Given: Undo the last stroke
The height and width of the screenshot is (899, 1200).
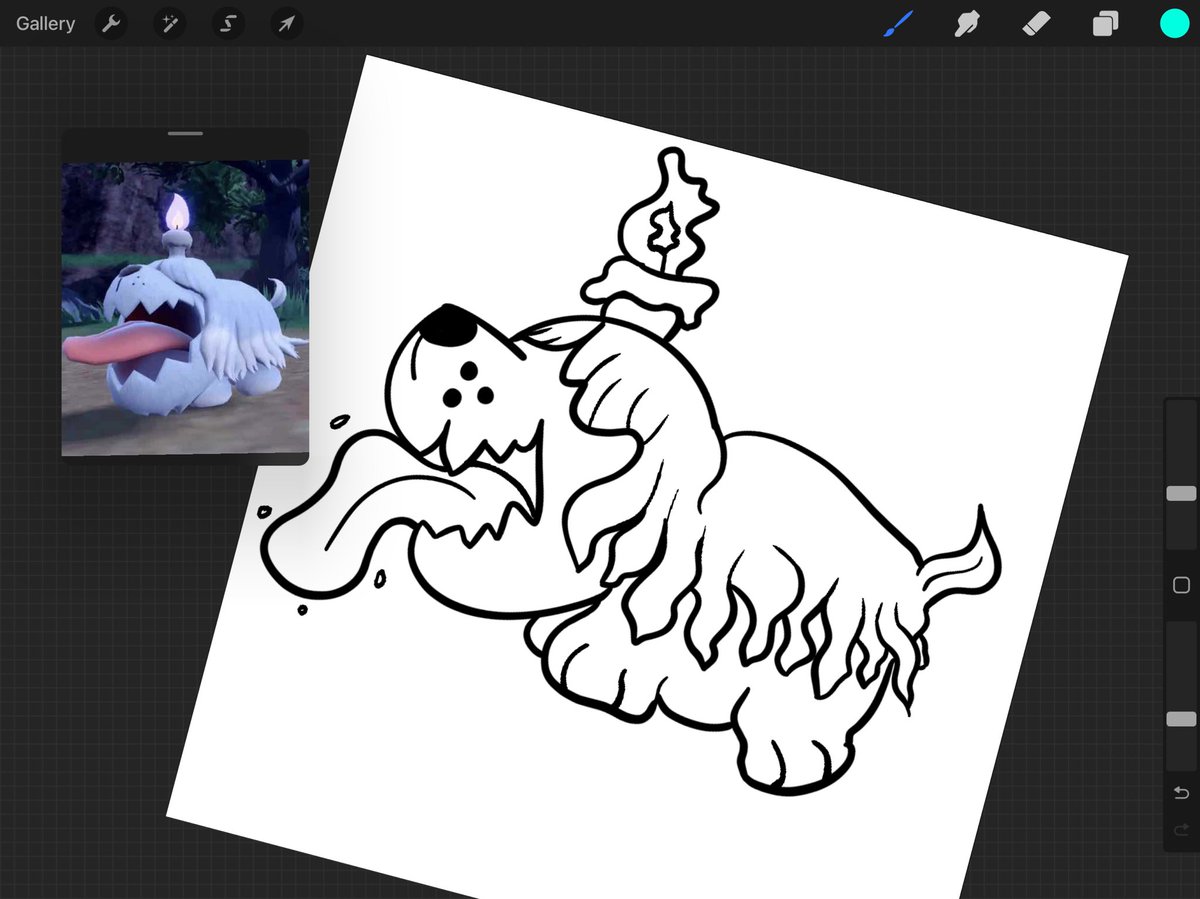Looking at the screenshot, I should pos(1181,793).
